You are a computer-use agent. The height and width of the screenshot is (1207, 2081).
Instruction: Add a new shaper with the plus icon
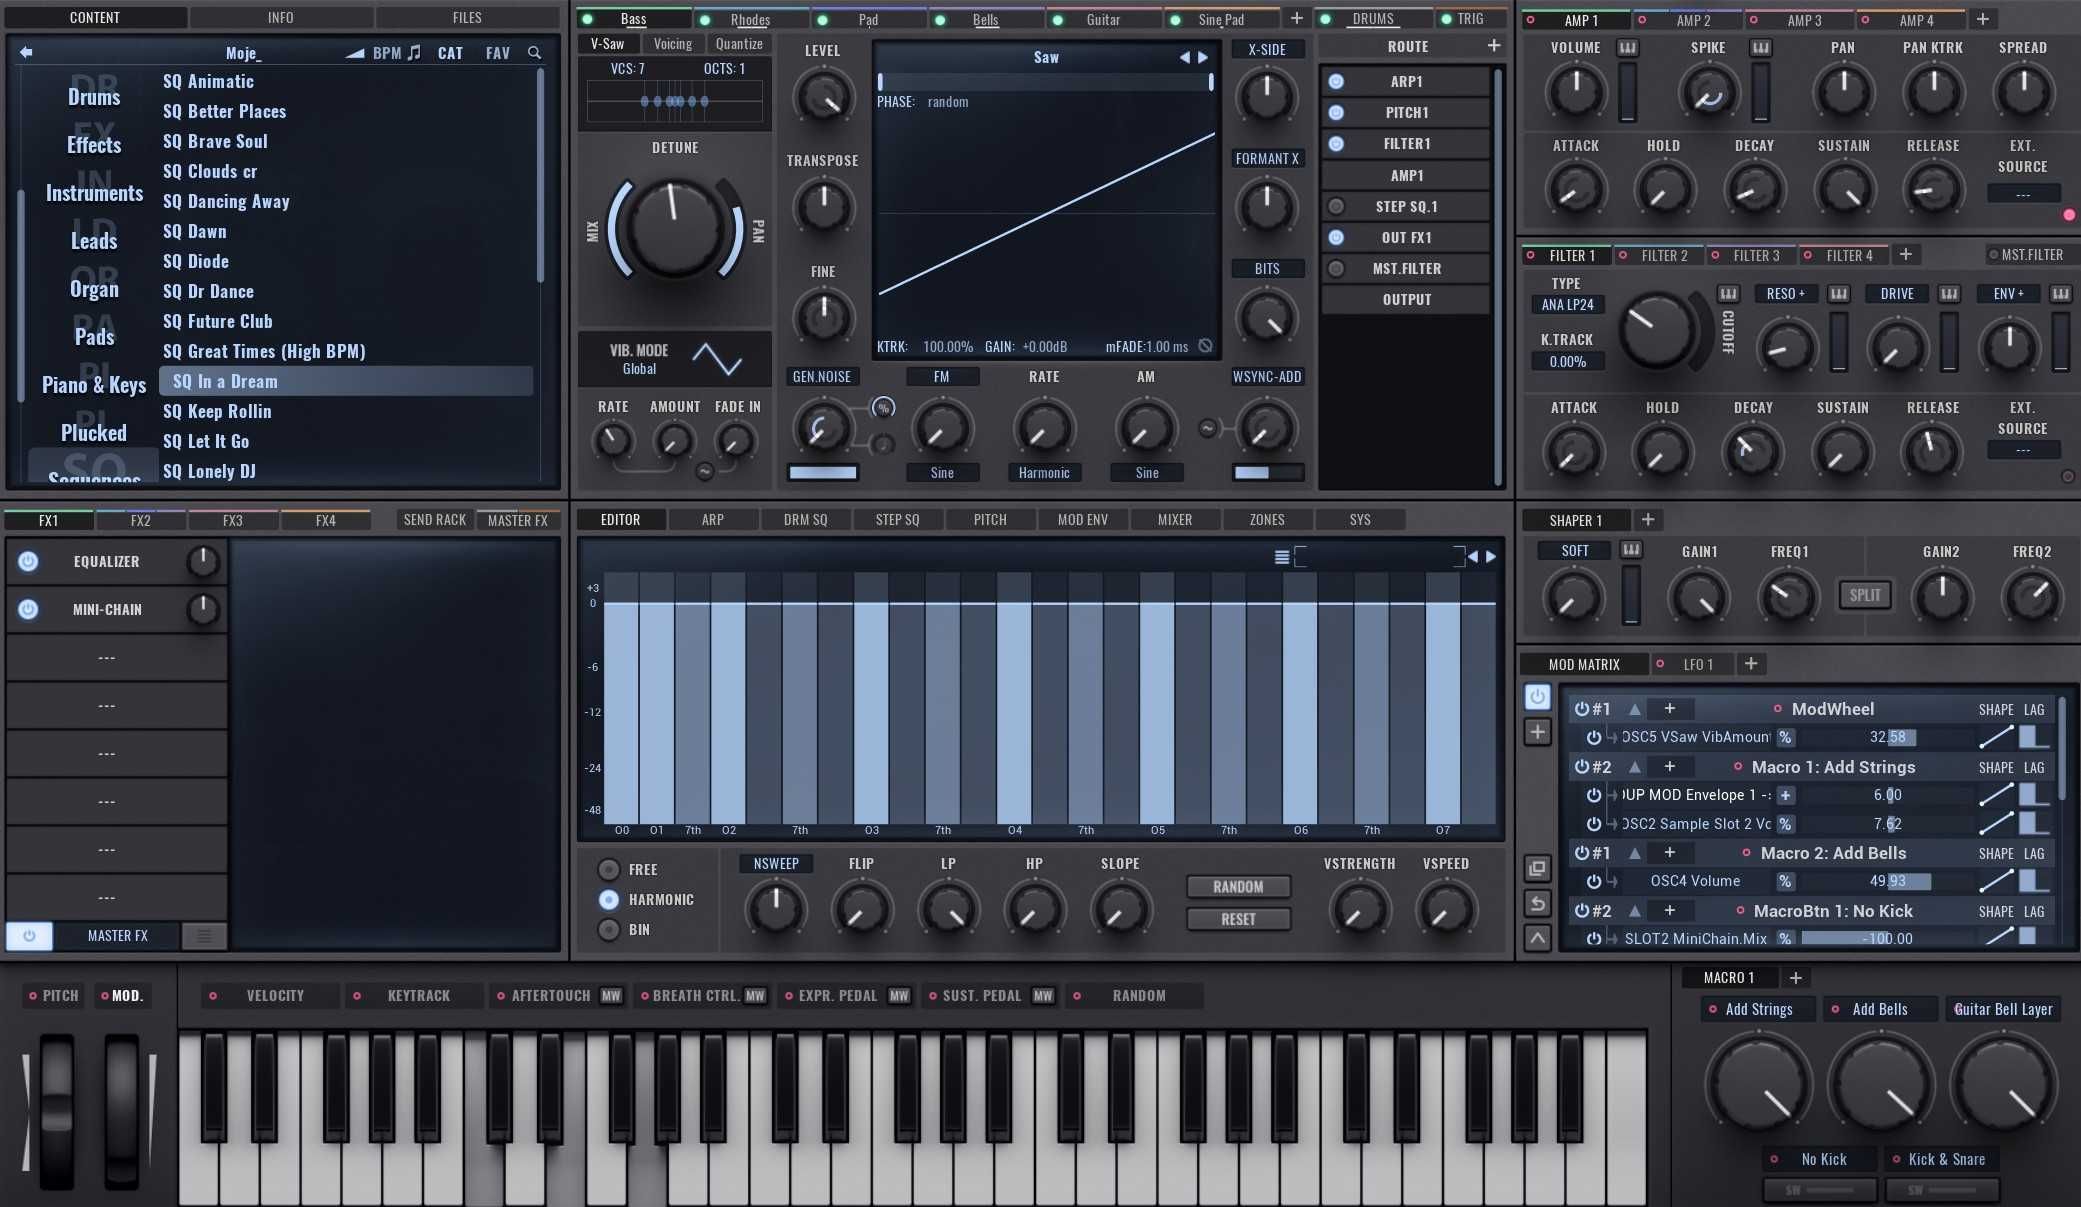pyautogui.click(x=1648, y=519)
